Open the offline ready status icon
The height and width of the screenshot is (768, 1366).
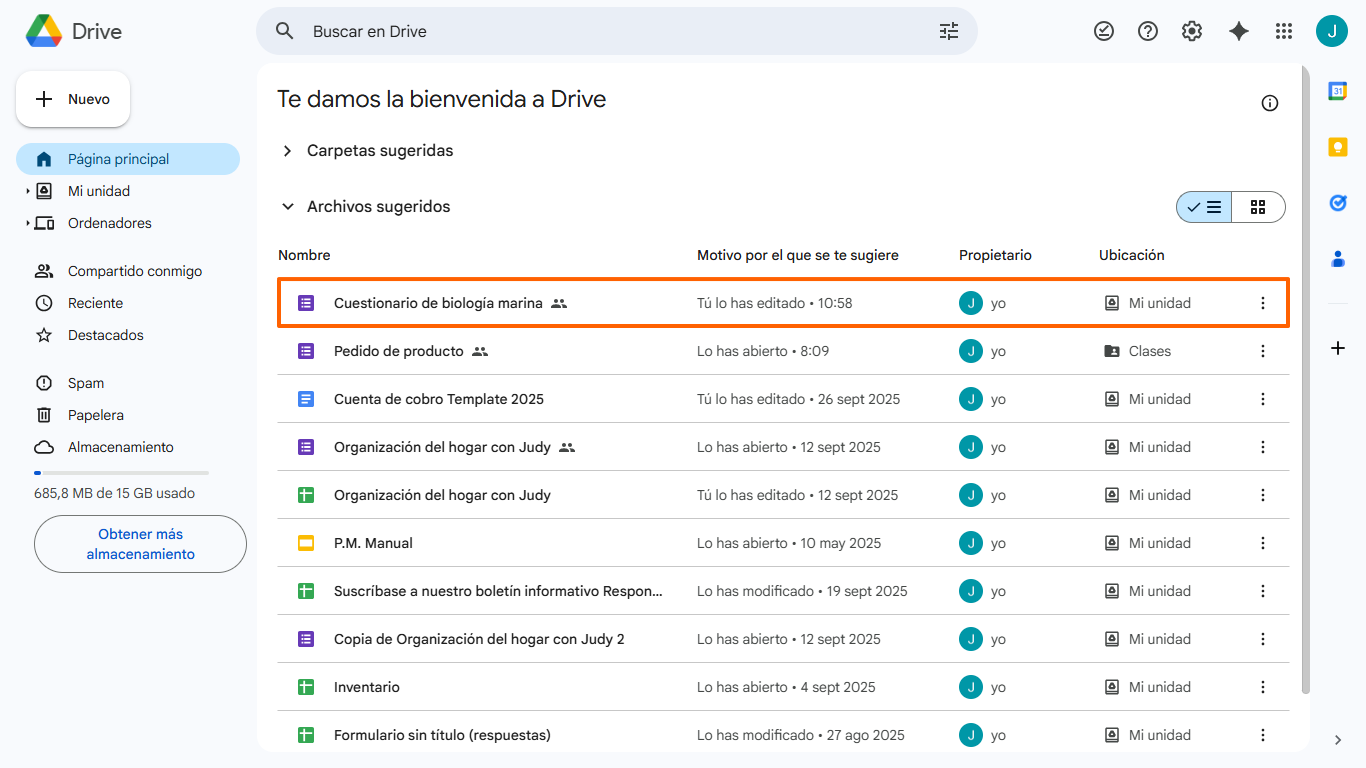coord(1104,31)
